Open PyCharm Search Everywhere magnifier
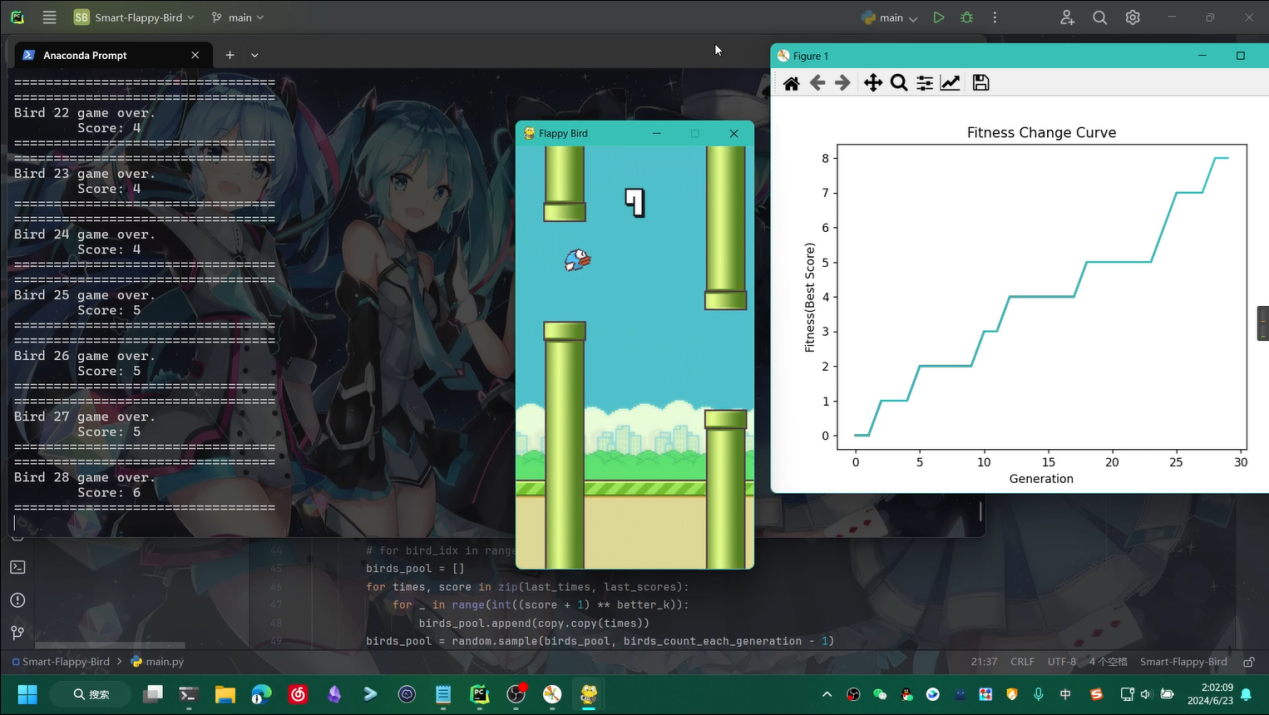Viewport: 1269px width, 715px height. (1100, 17)
